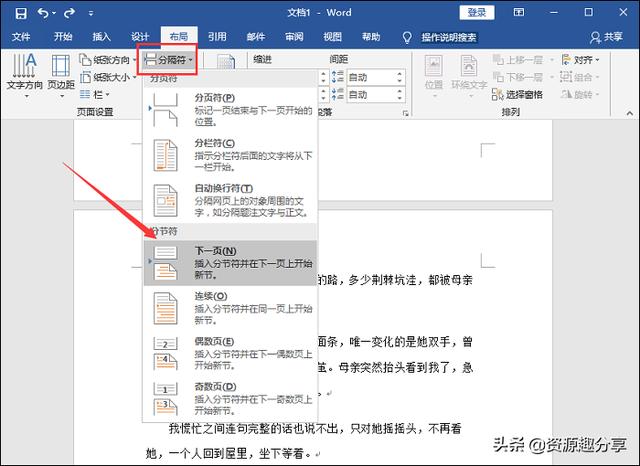Switch to the 邮件 tab
The width and height of the screenshot is (640, 466).
tap(256, 37)
